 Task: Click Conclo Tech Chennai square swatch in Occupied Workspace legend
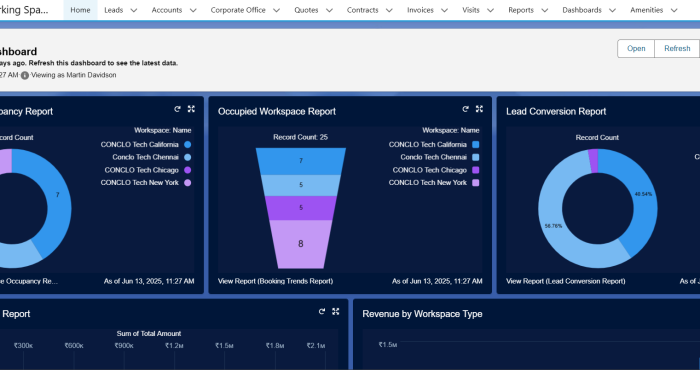coord(475,157)
